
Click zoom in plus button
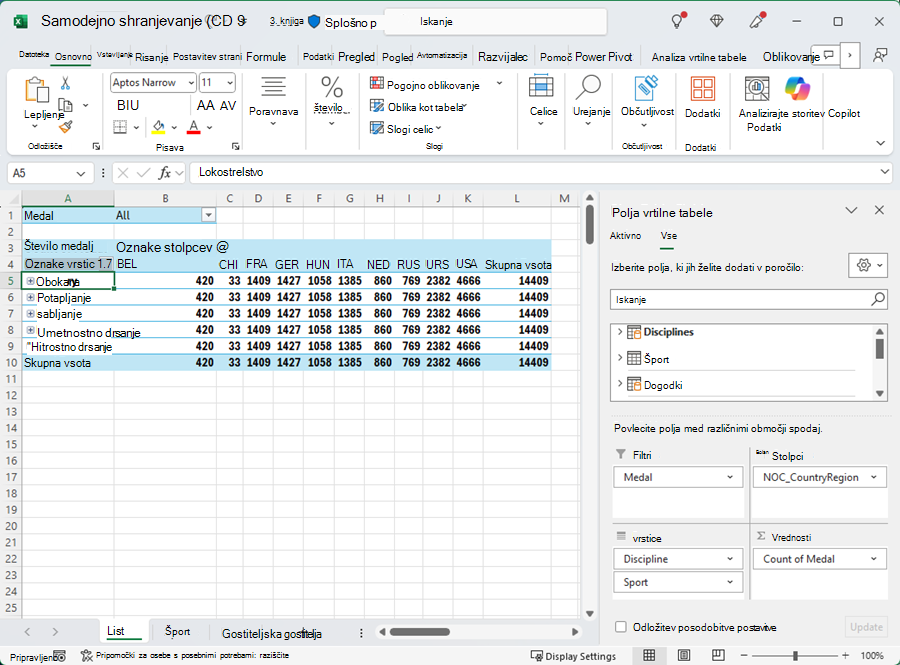(845, 655)
